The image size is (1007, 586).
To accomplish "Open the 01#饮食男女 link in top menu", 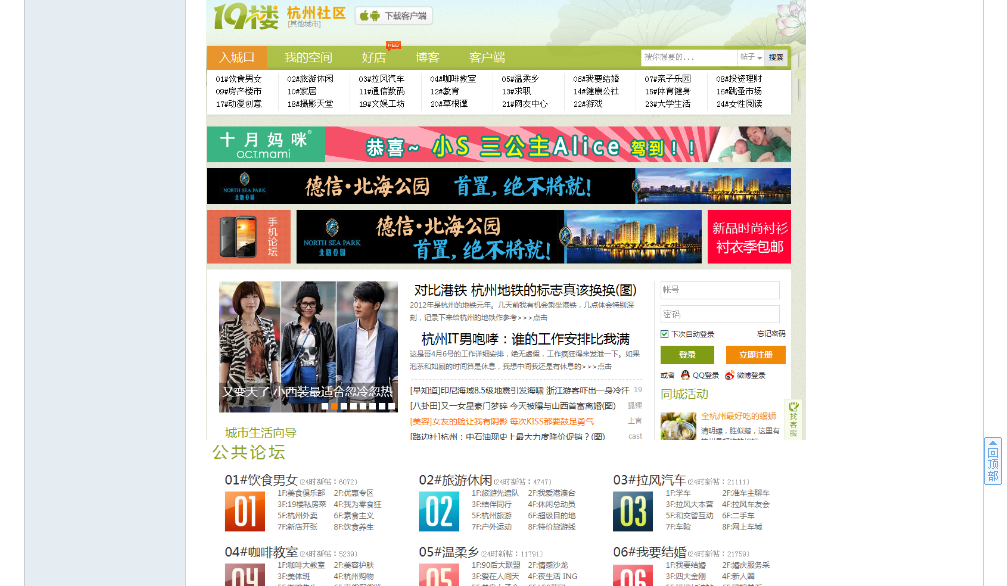I will [239, 79].
